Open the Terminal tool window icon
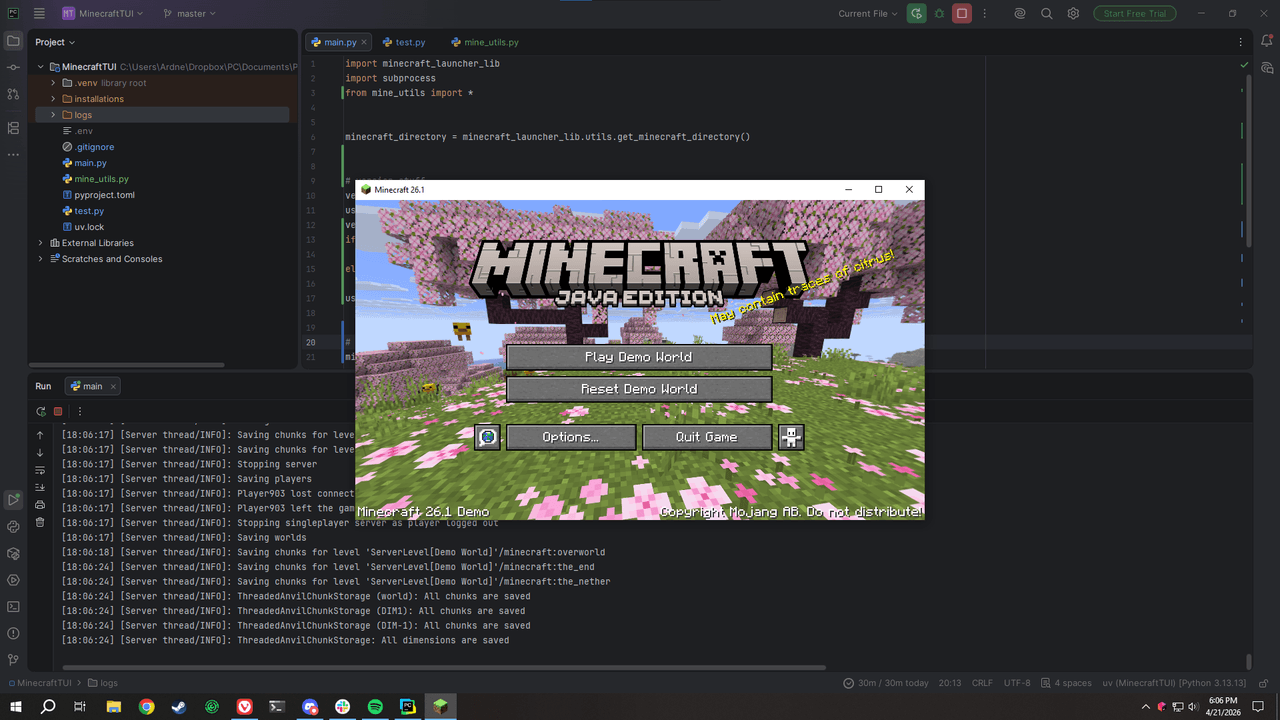Viewport: 1280px width, 720px height. 13,606
